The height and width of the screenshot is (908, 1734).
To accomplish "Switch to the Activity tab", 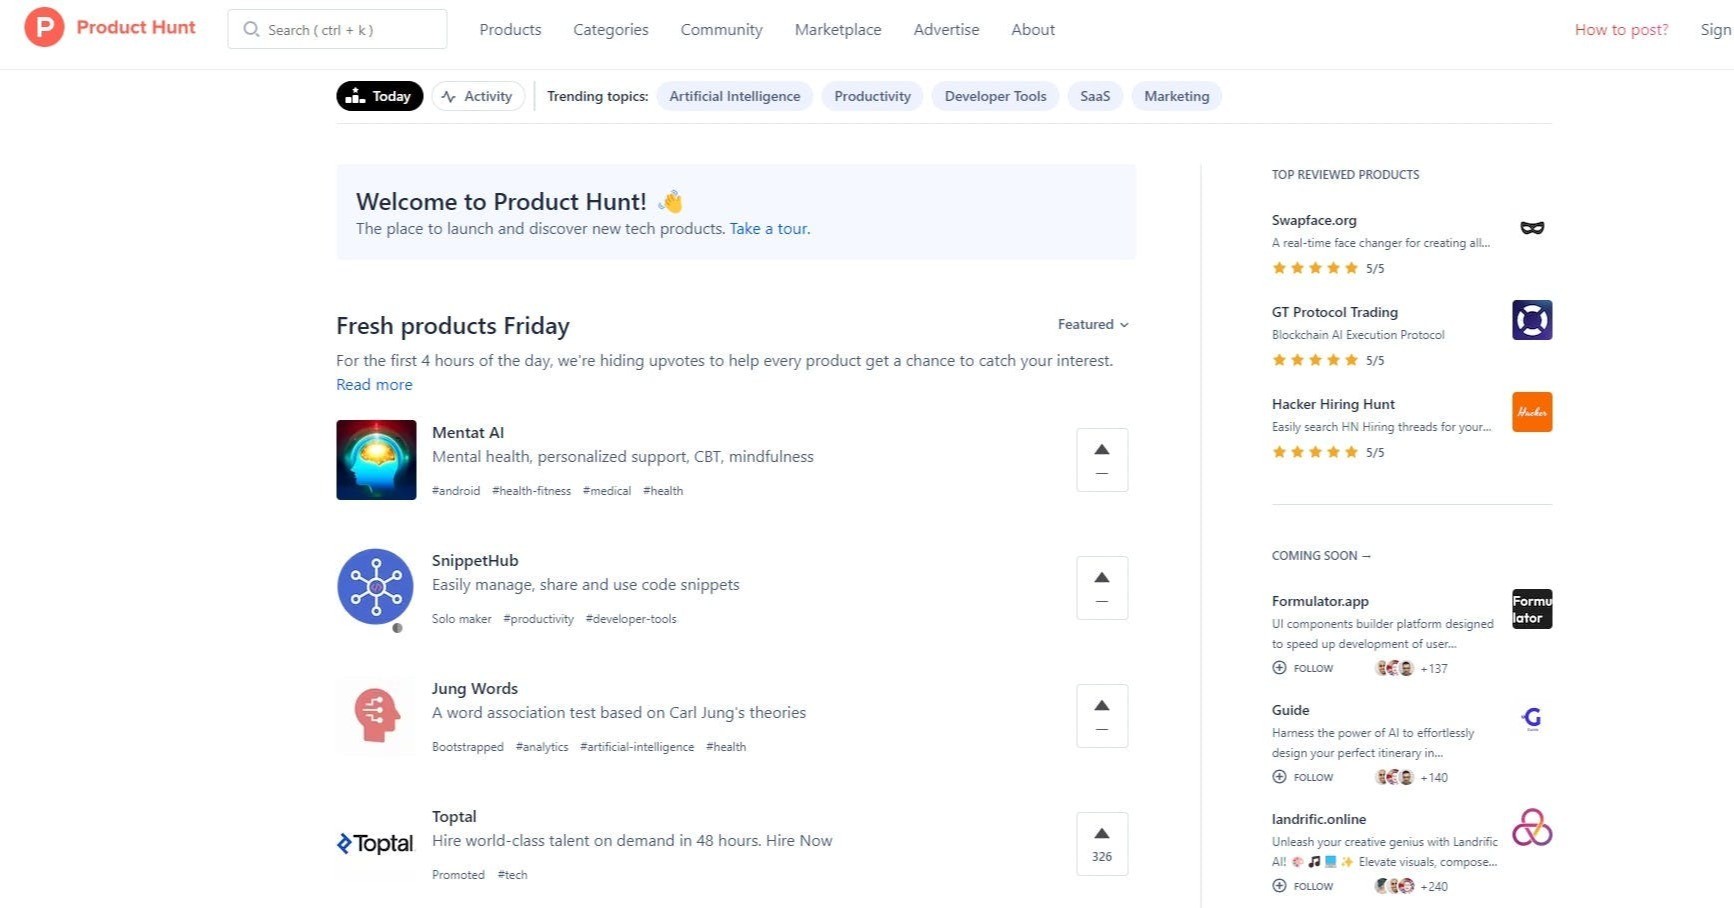I will pyautogui.click(x=478, y=96).
